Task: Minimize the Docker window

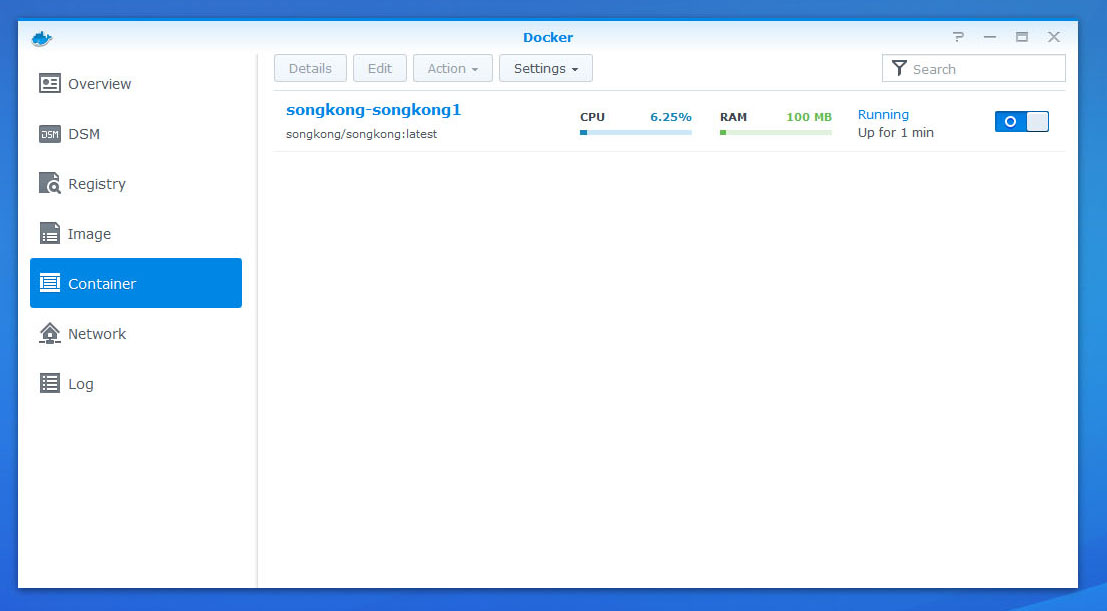Action: (x=990, y=37)
